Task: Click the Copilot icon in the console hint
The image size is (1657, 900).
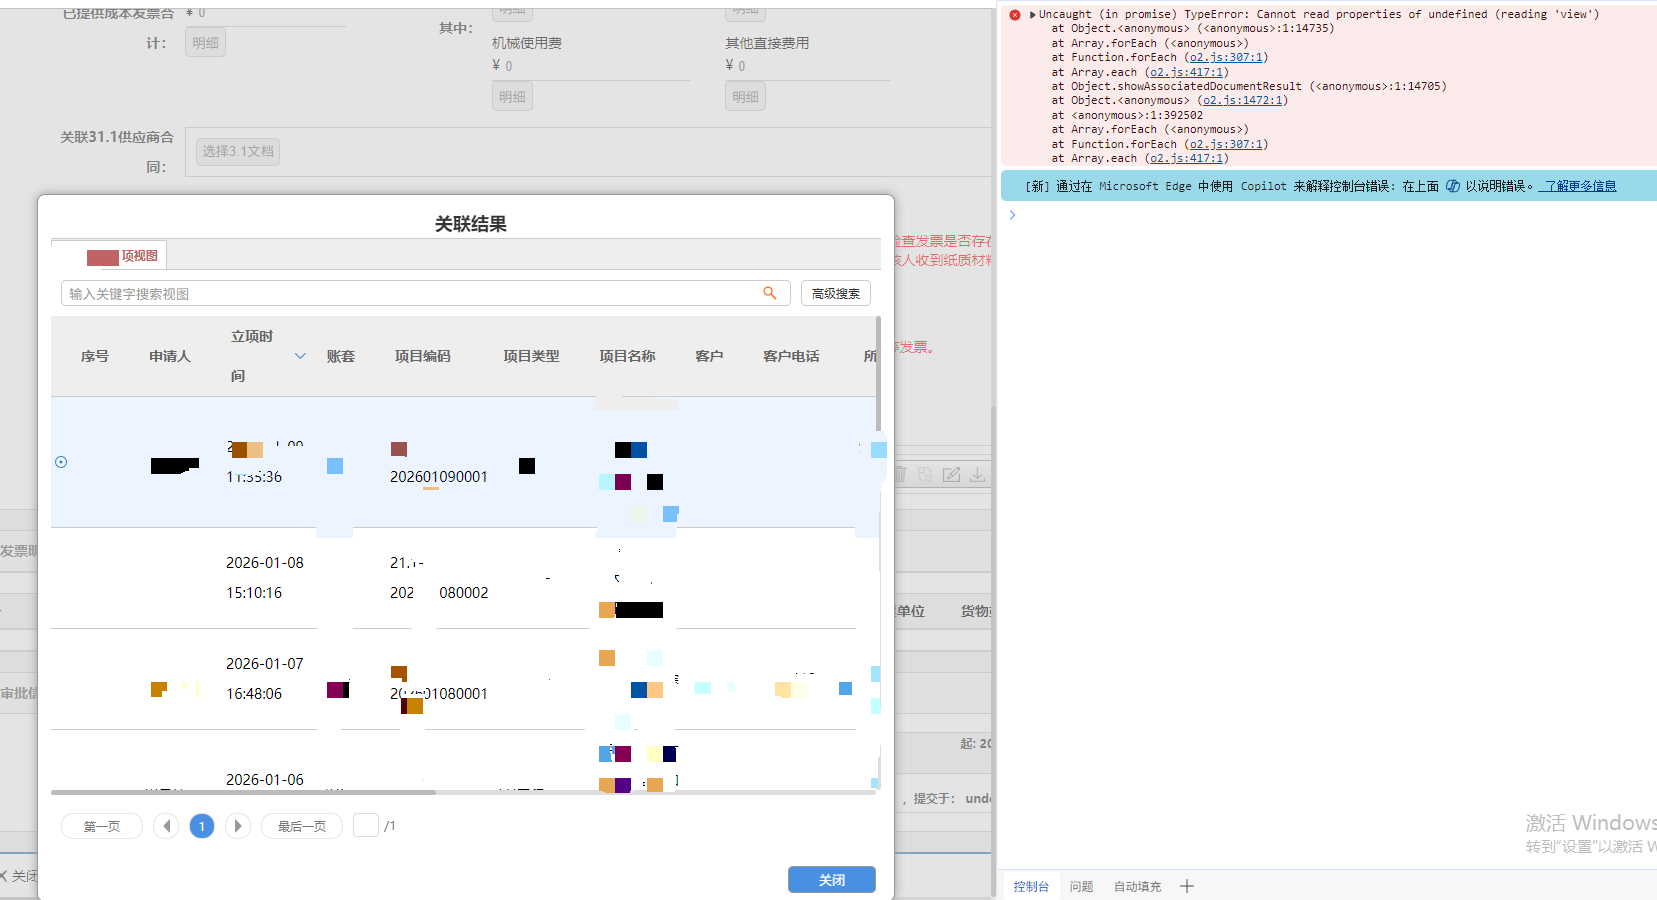Action: point(1452,186)
